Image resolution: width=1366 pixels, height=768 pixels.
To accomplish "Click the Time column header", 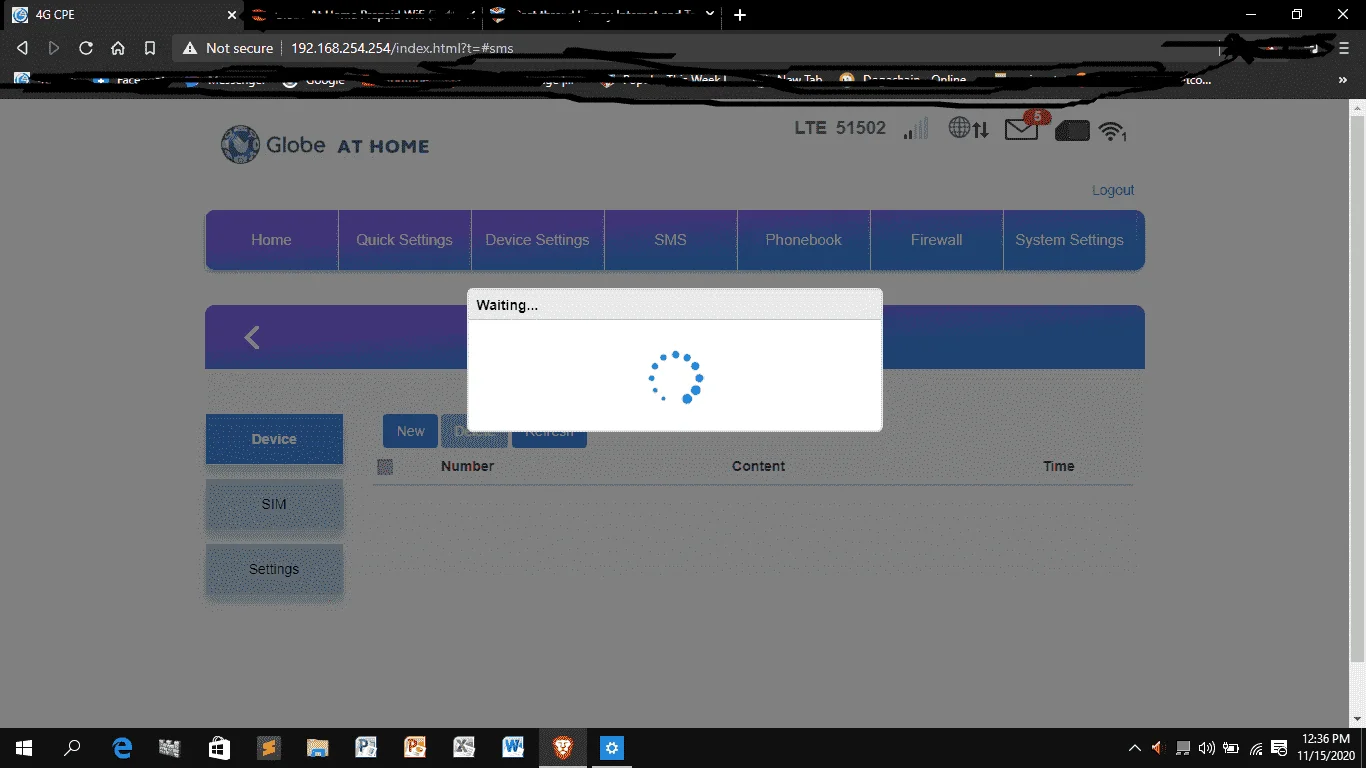I will coord(1058,466).
